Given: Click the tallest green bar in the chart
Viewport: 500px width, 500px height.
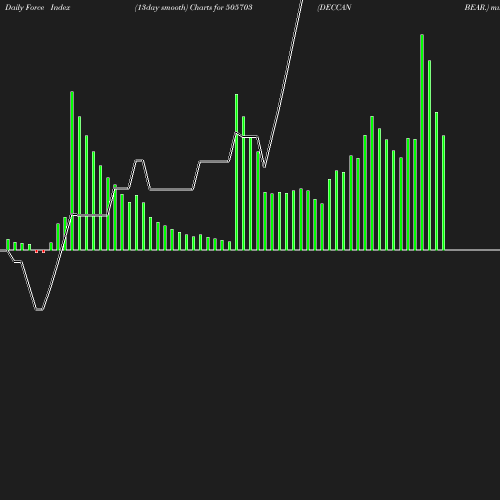Looking at the screenshot, I should 422,142.
